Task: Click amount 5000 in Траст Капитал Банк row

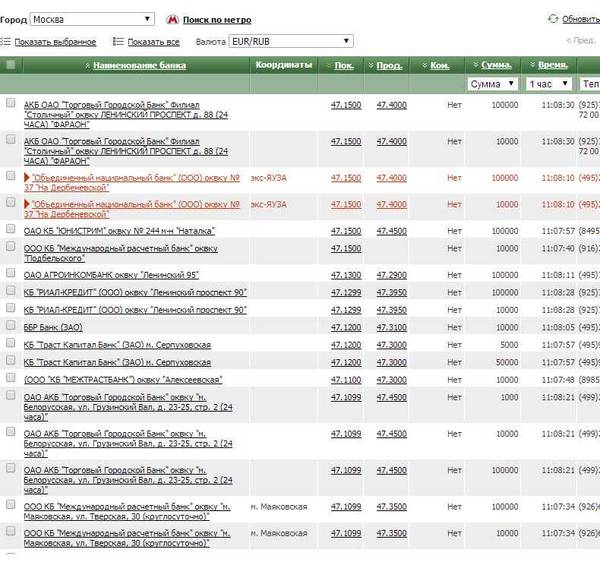Action: click(x=509, y=345)
